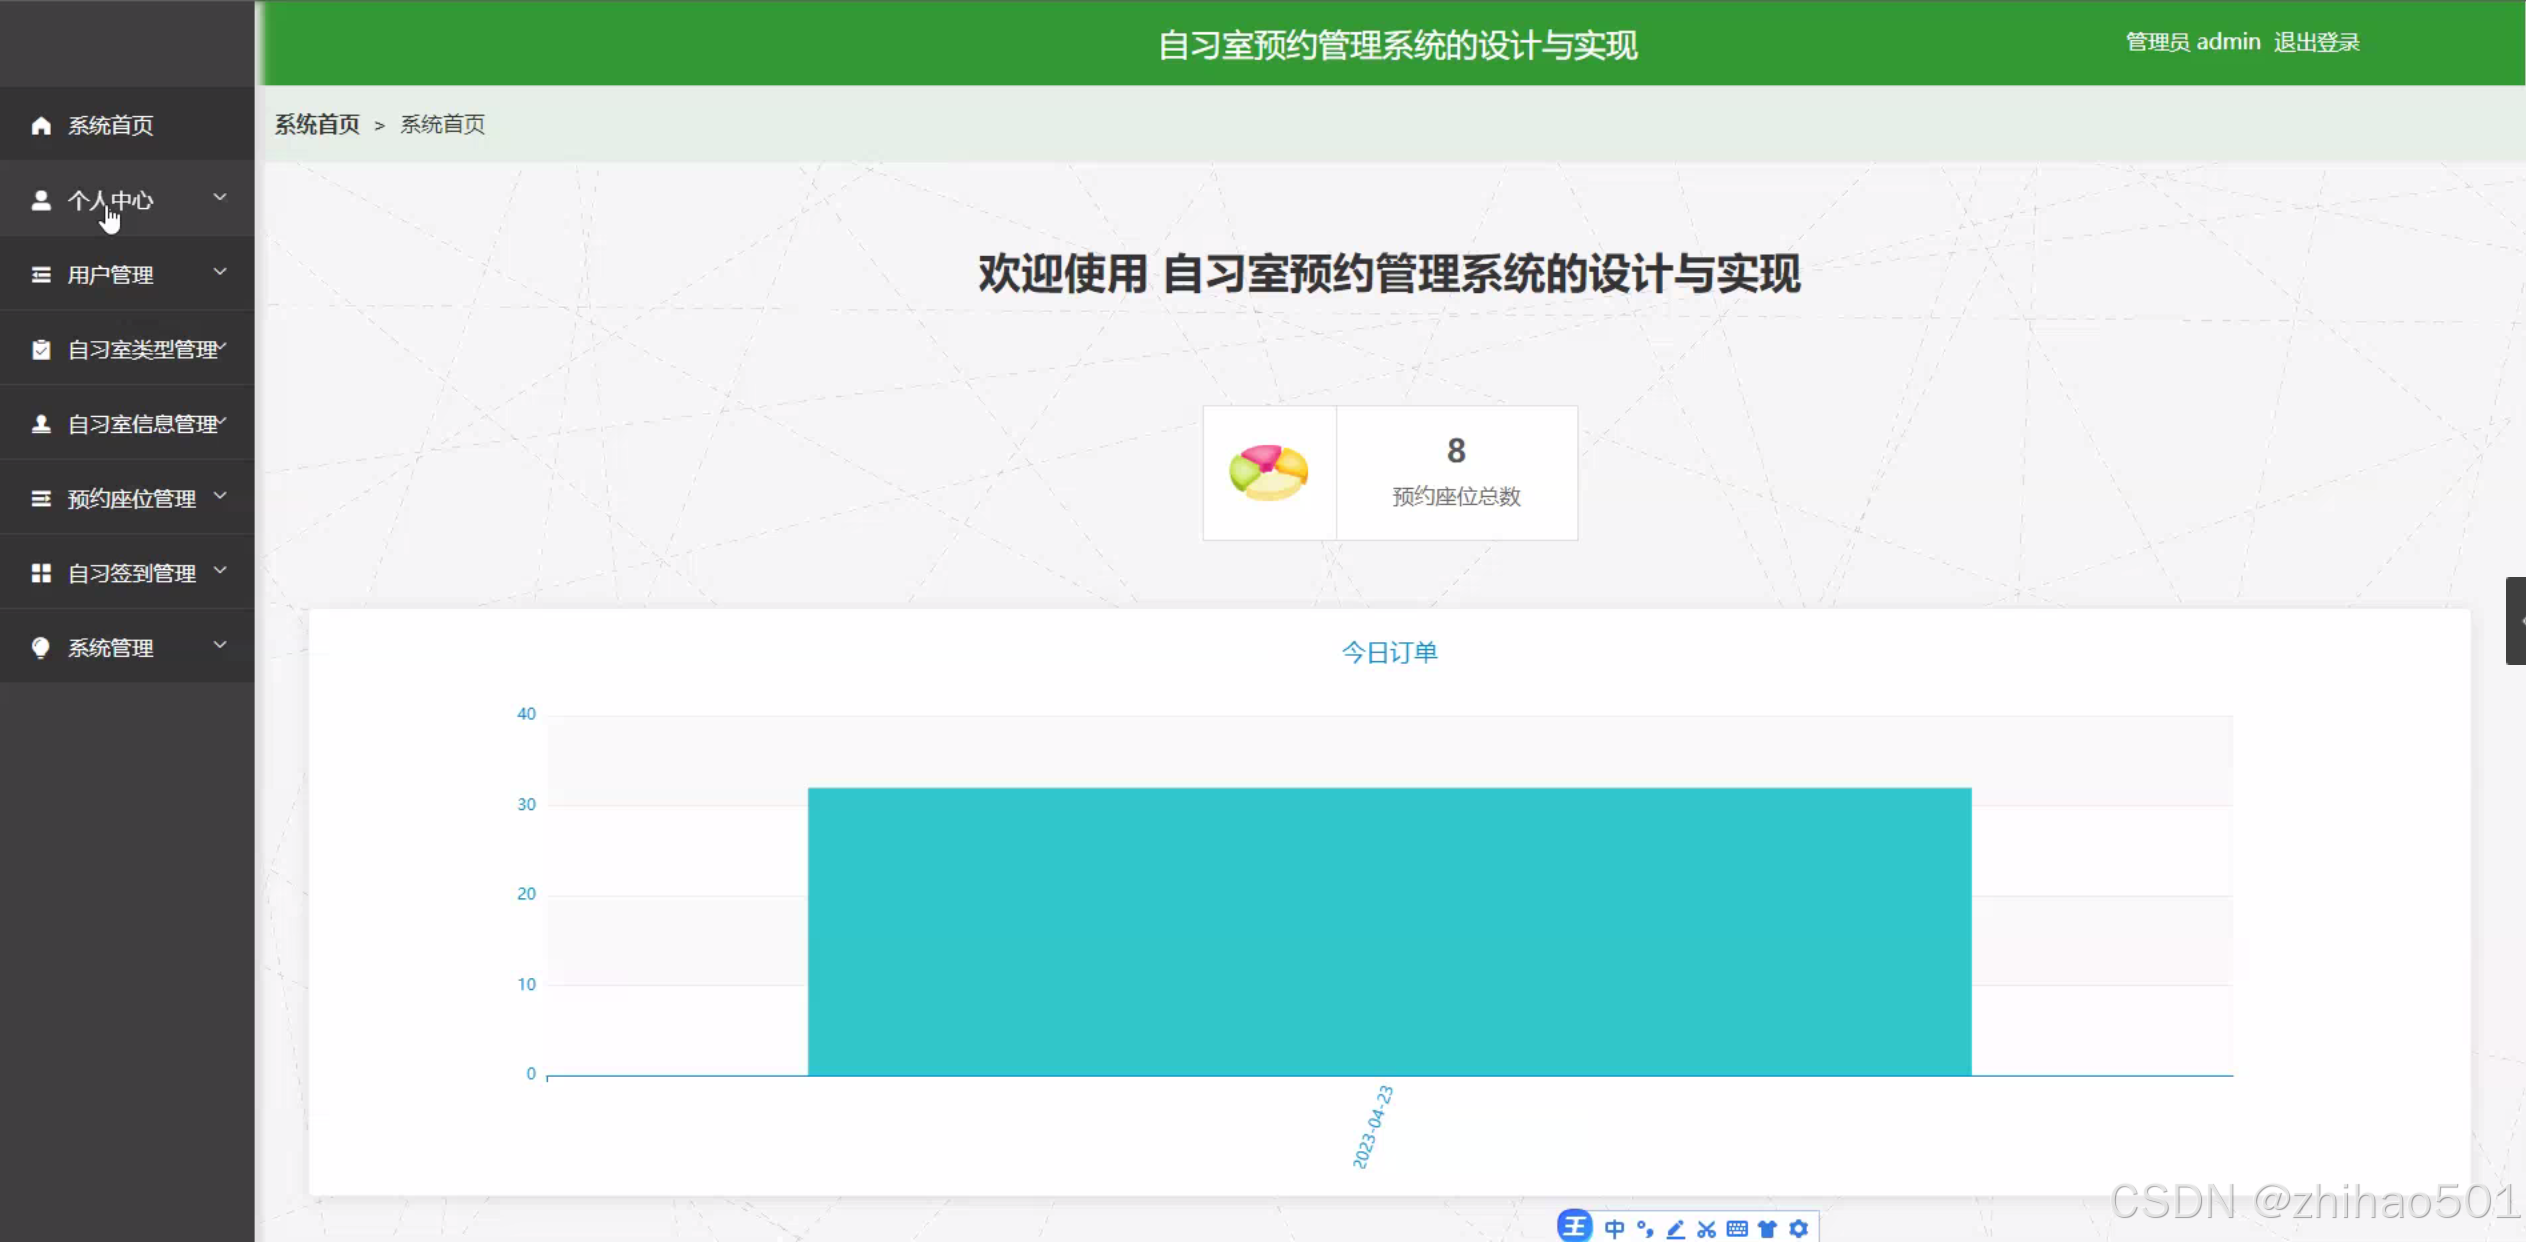Expand the 自习签到管理 chevron
This screenshot has width=2526, height=1242.
tap(220, 570)
